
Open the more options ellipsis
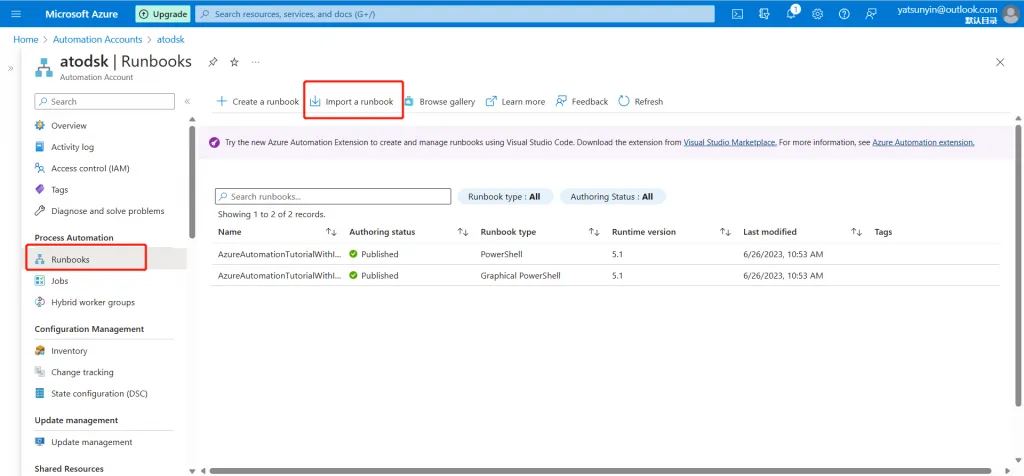[255, 62]
